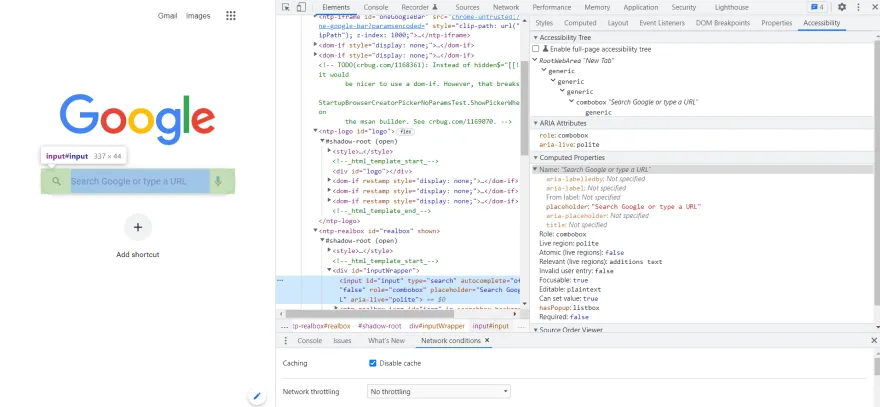Collapse the Name computed property row
880x407 pixels.
(x=535, y=170)
